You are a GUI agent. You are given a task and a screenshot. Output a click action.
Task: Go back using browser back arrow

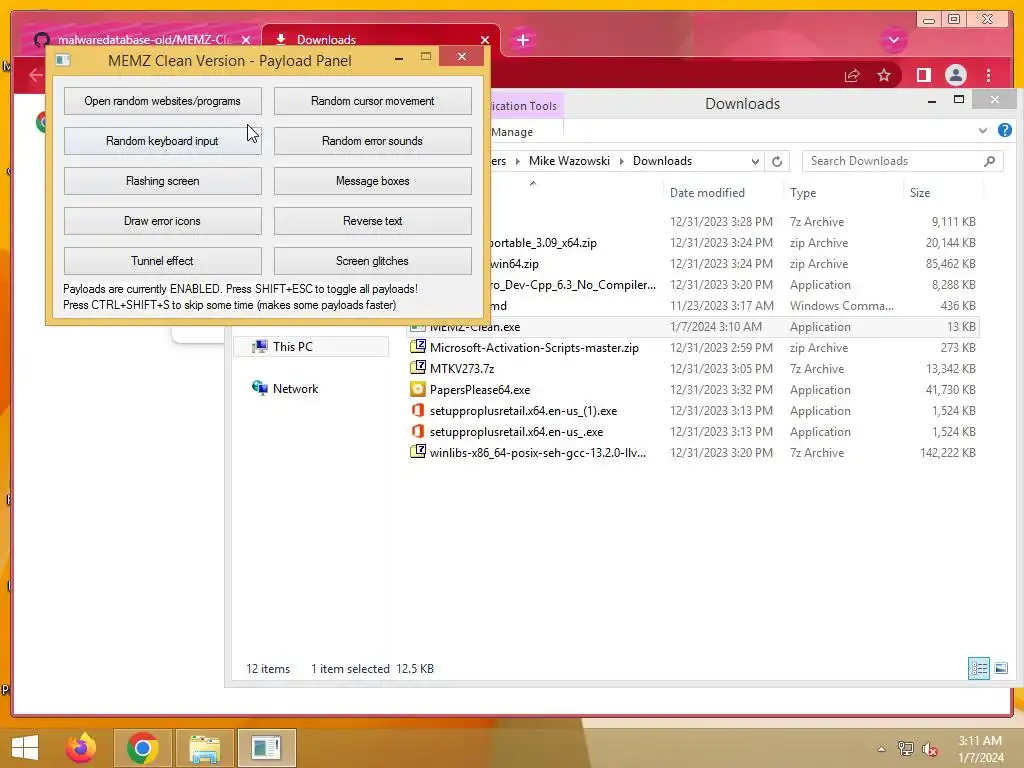pyautogui.click(x=35, y=75)
